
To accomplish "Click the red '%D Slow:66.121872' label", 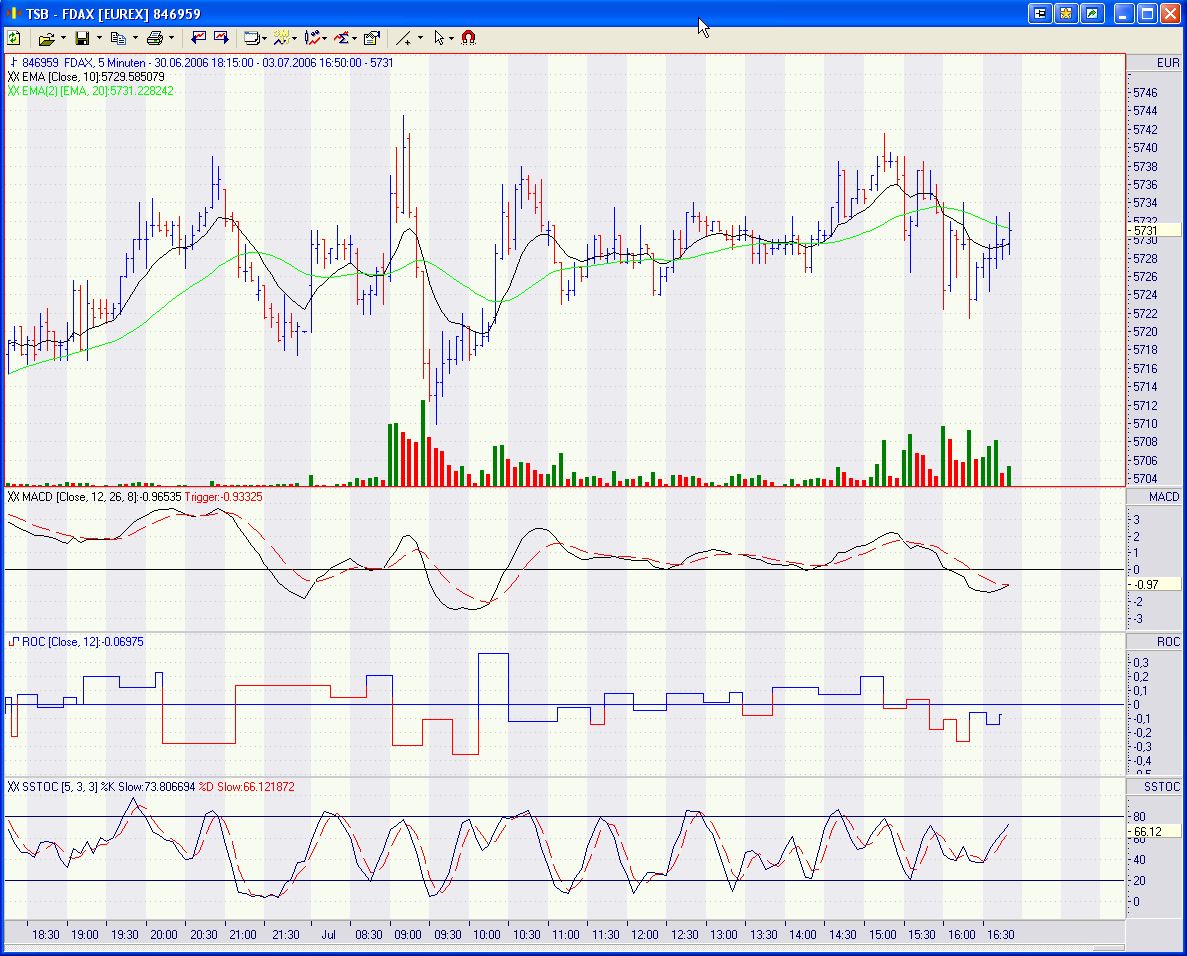I will [246, 786].
